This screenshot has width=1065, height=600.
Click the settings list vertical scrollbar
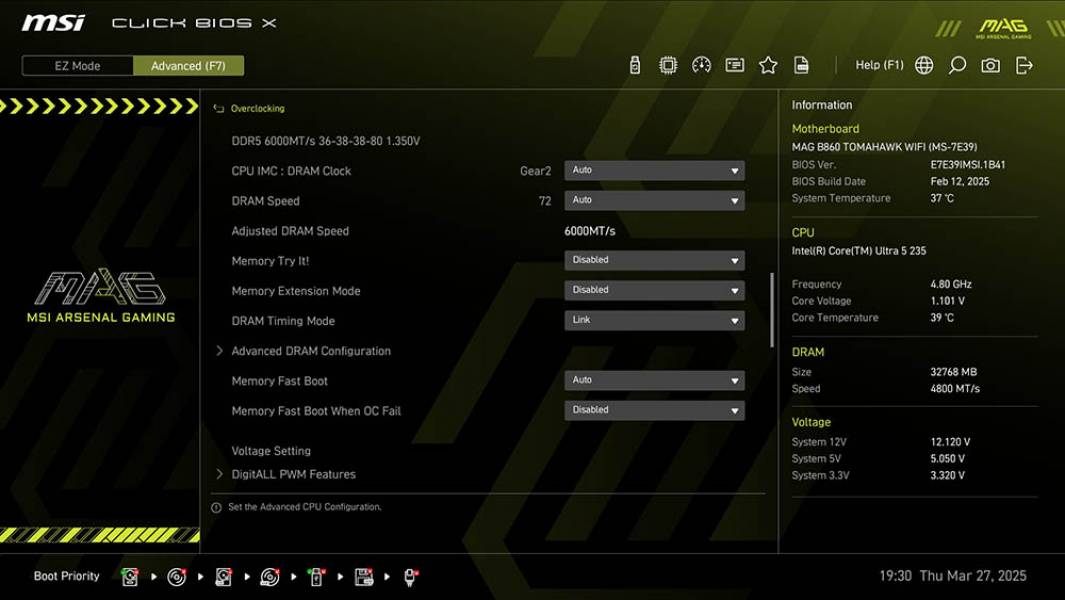click(x=772, y=310)
